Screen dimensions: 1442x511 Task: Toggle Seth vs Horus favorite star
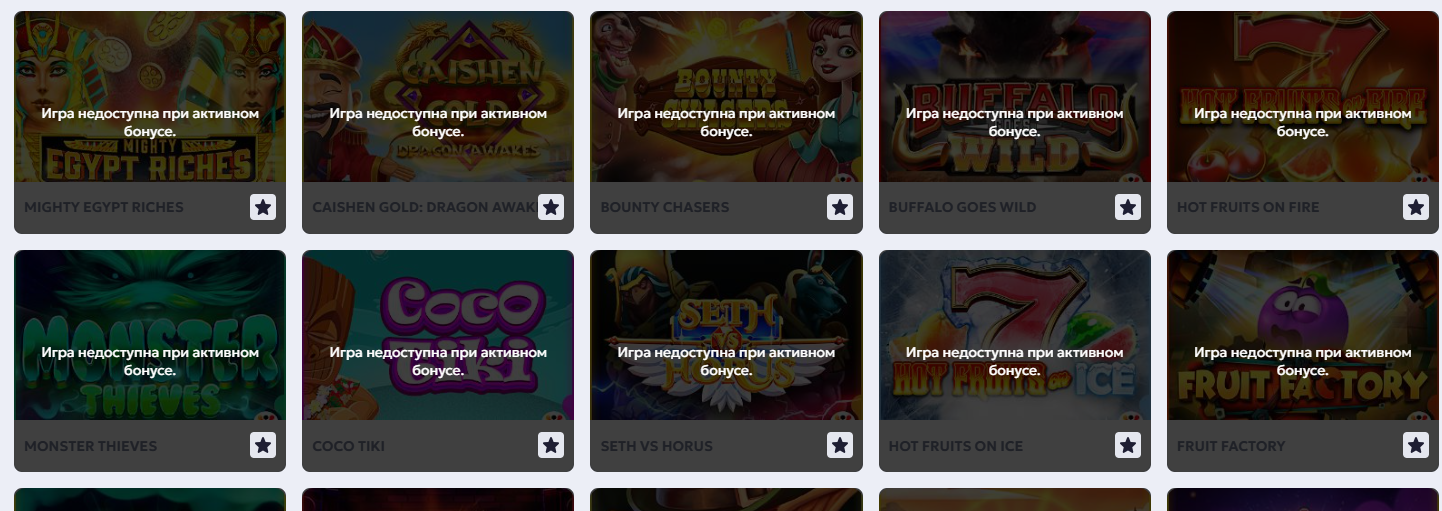pyautogui.click(x=840, y=446)
